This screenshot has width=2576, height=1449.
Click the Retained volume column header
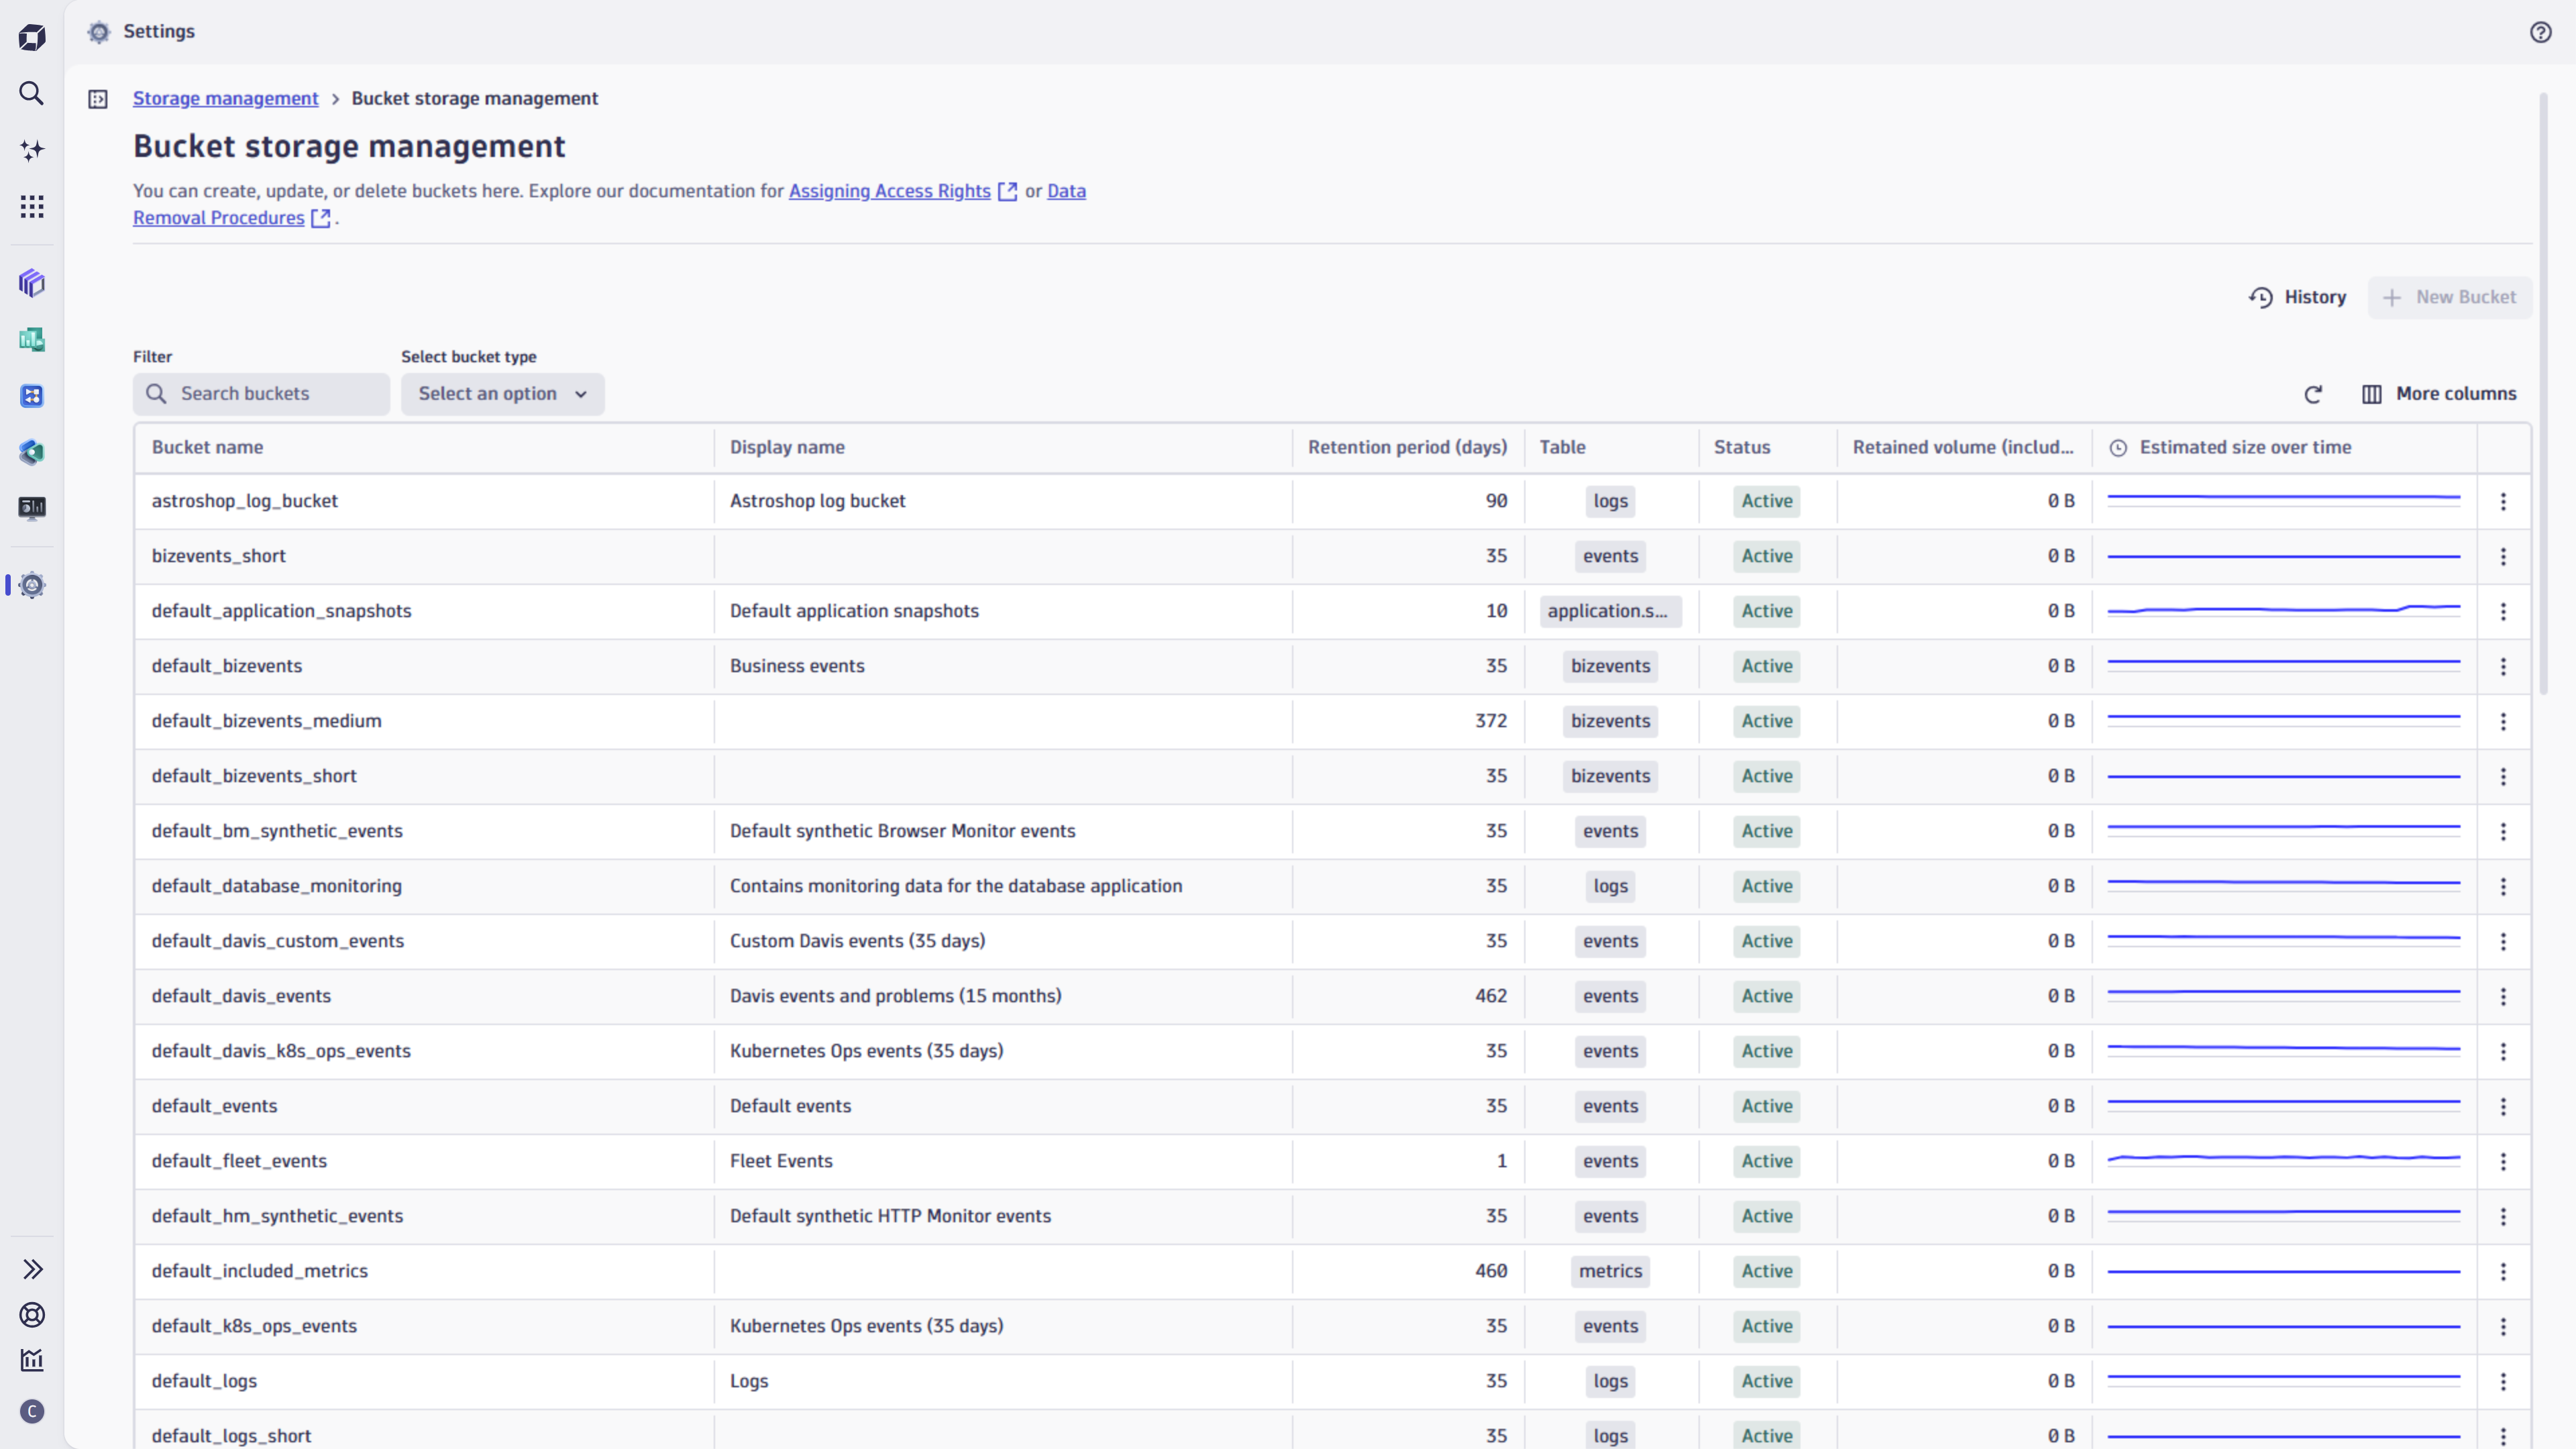(1963, 447)
